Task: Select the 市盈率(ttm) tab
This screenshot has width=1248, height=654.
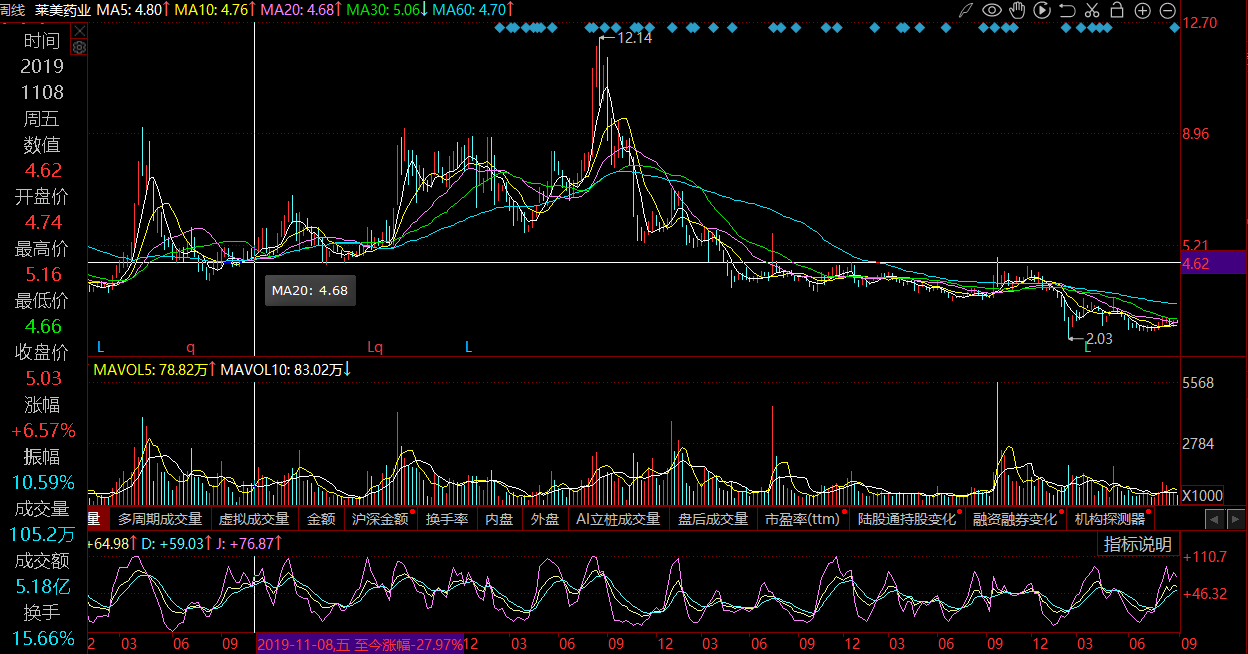Action: 802,519
